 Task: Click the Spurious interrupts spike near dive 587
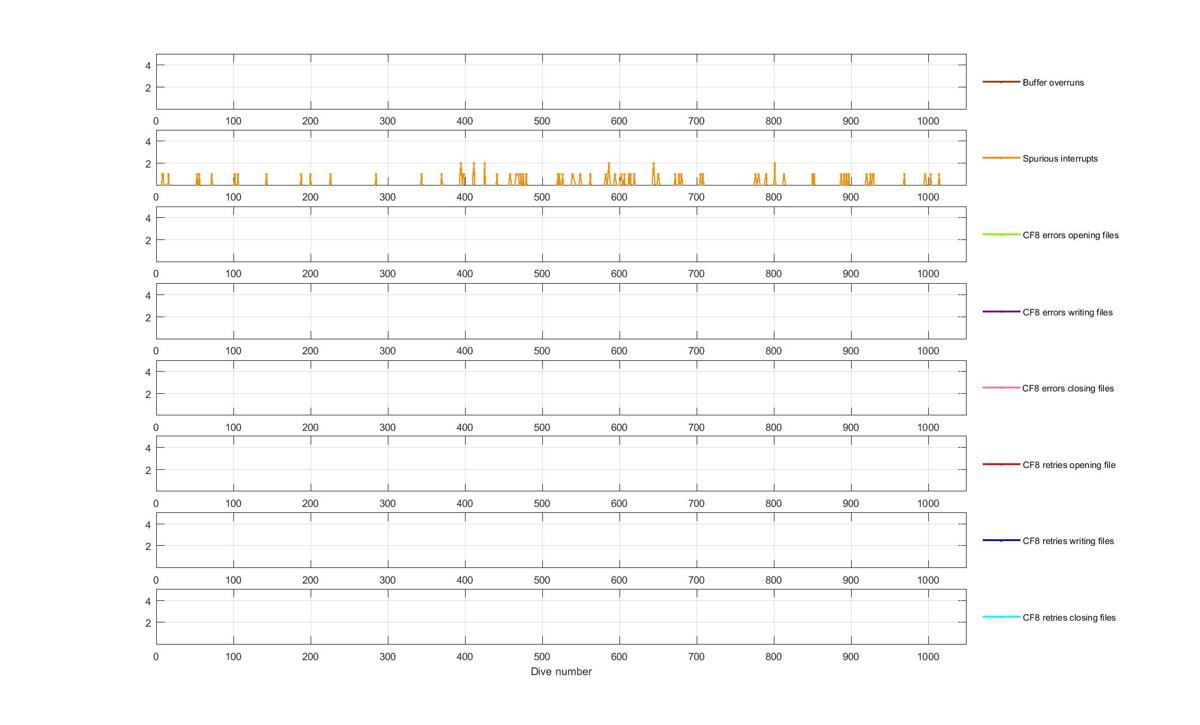(608, 173)
